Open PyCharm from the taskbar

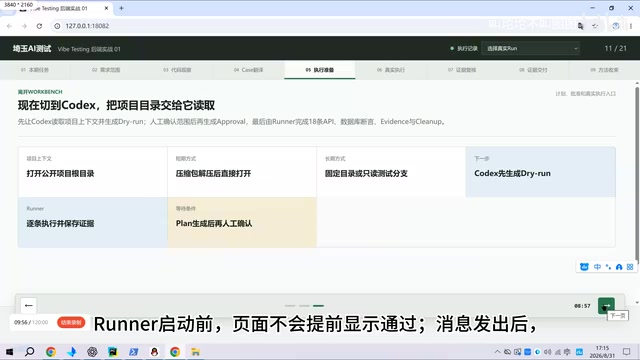(x=113, y=351)
